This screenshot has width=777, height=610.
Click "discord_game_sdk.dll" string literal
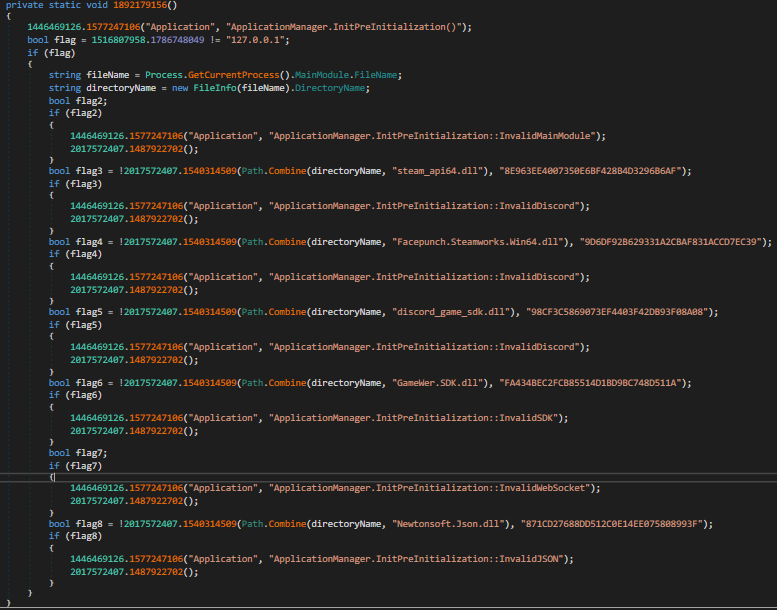451,312
